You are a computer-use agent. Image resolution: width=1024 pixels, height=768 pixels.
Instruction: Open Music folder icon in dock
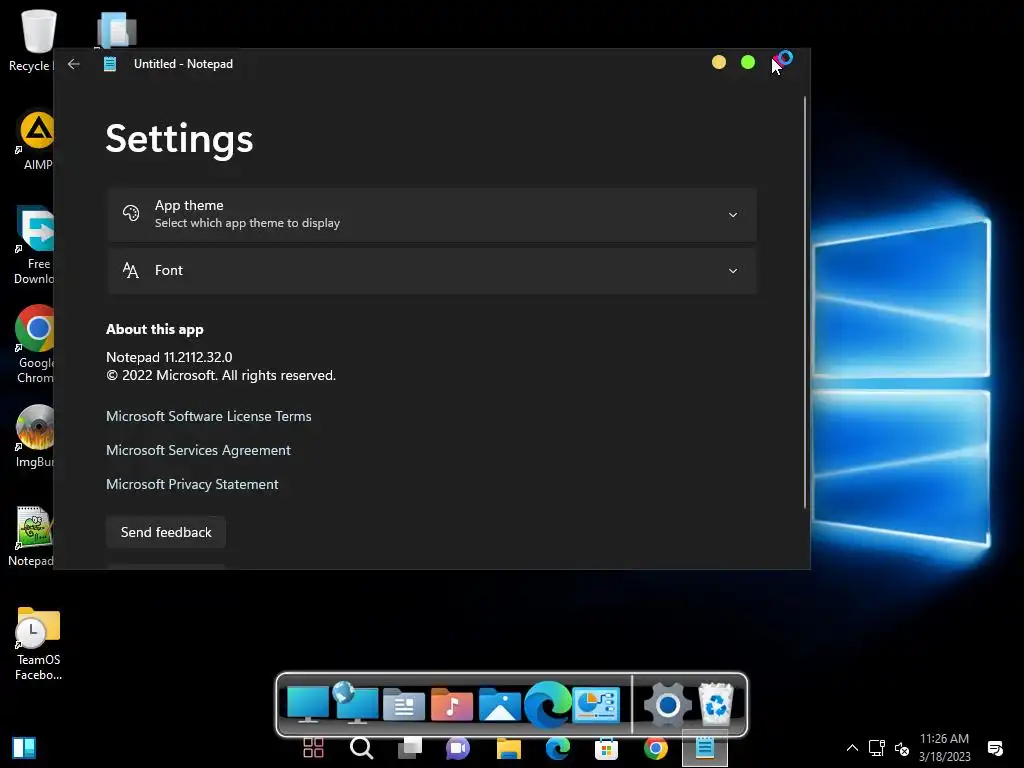451,704
